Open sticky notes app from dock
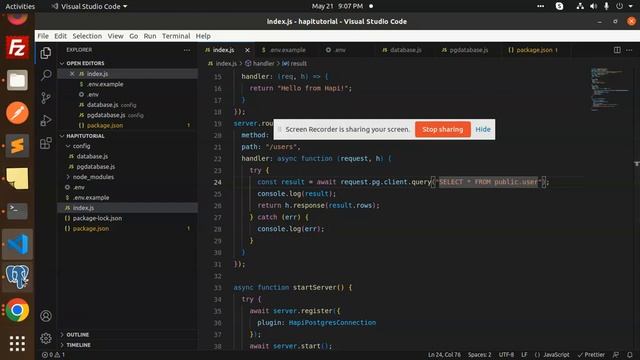 click(17, 178)
